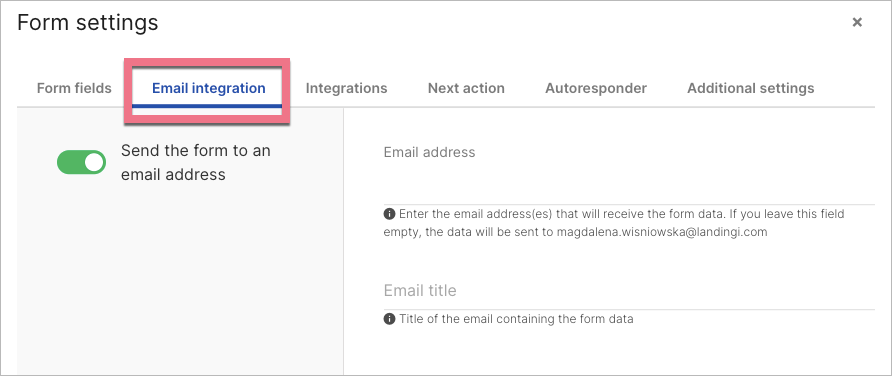Go to the Next action tab
This screenshot has width=892, height=376.
click(466, 89)
